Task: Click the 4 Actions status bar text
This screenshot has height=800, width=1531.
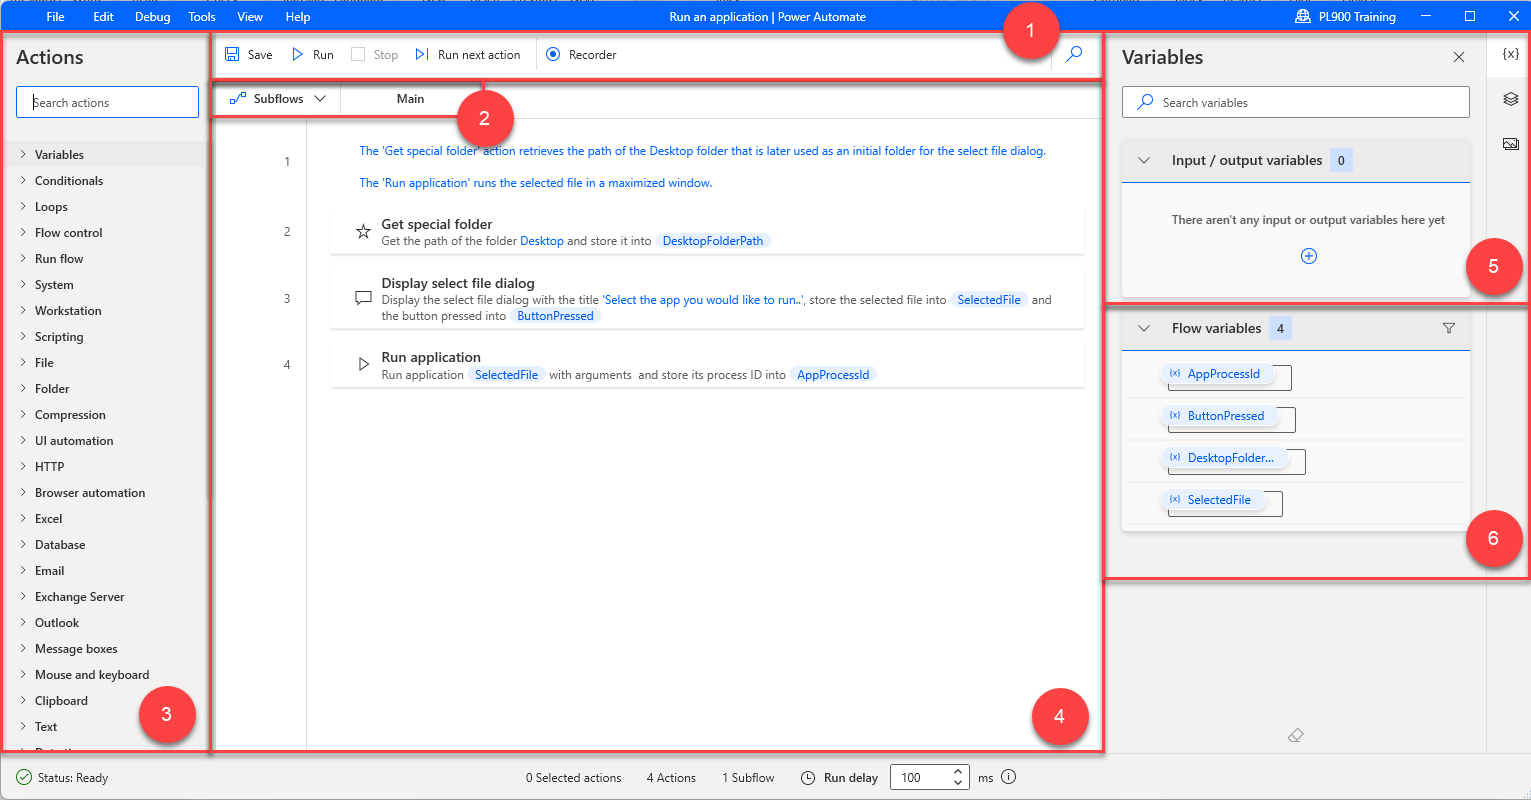Action: tap(671, 777)
